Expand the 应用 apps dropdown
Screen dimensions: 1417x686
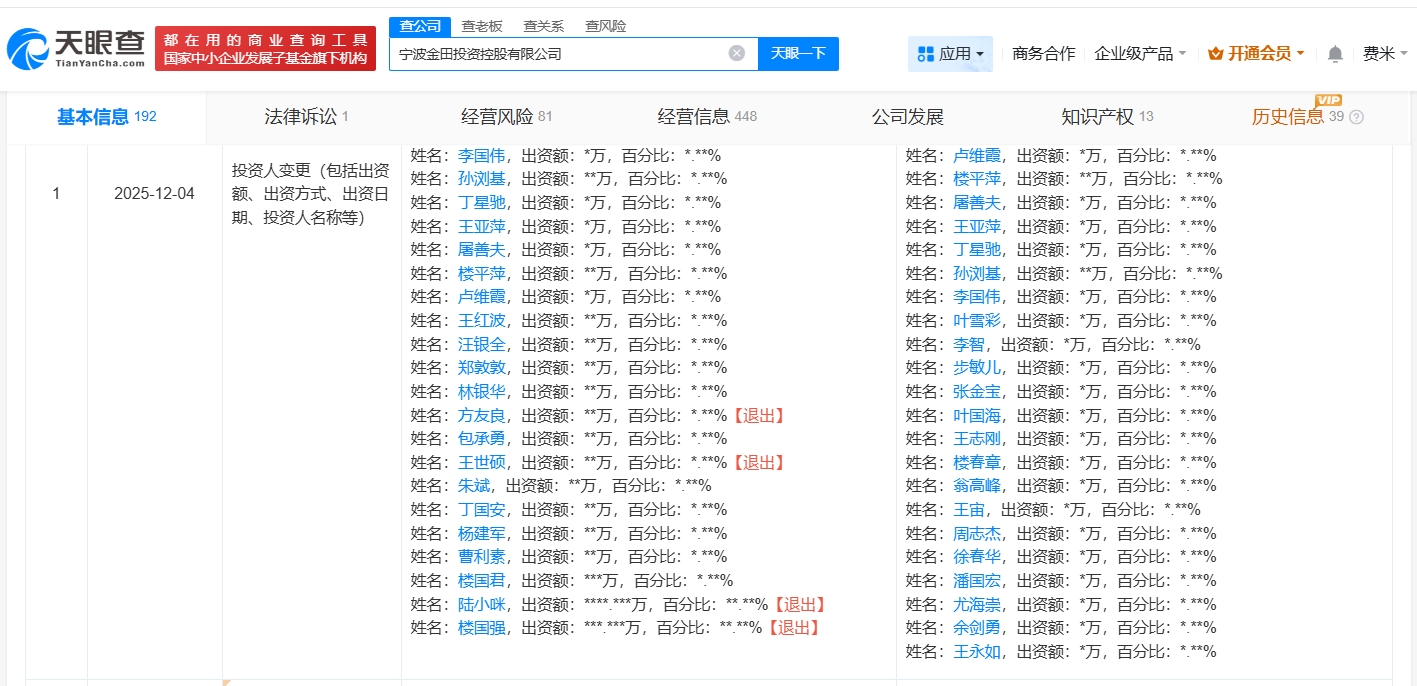click(x=950, y=54)
